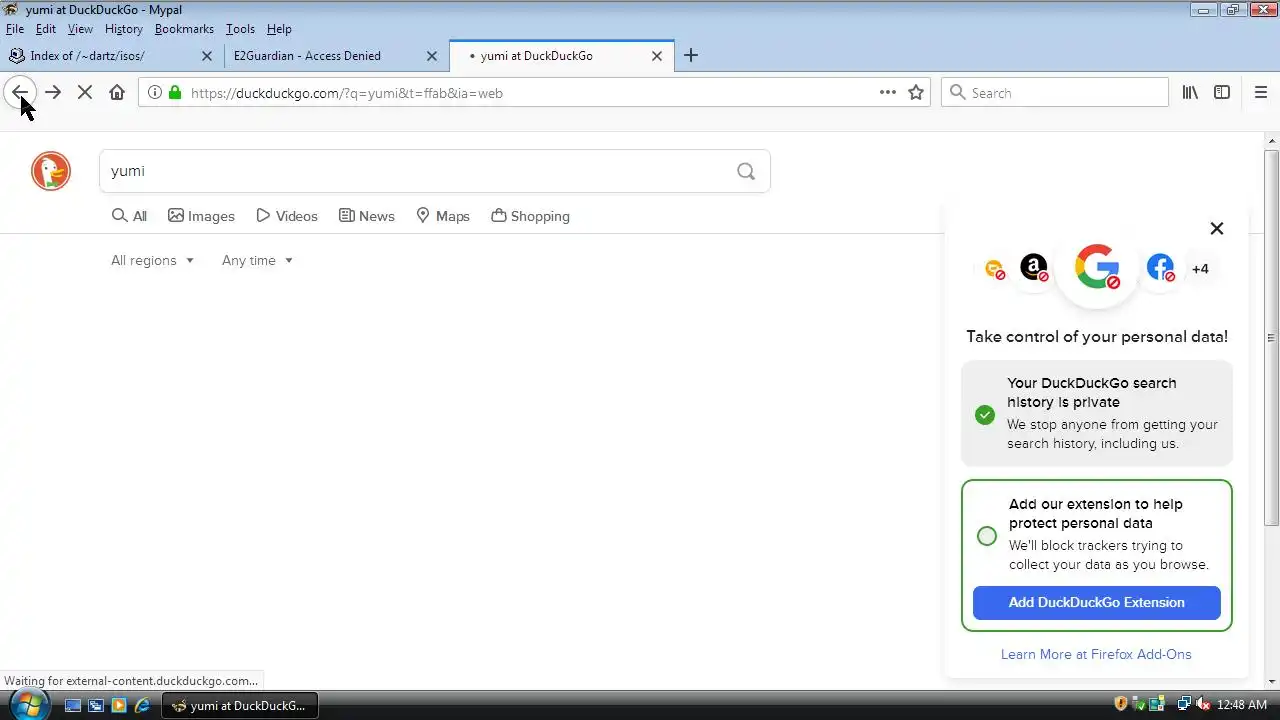
Task: Click the Facebook blocked tracker icon
Action: pos(1160,268)
